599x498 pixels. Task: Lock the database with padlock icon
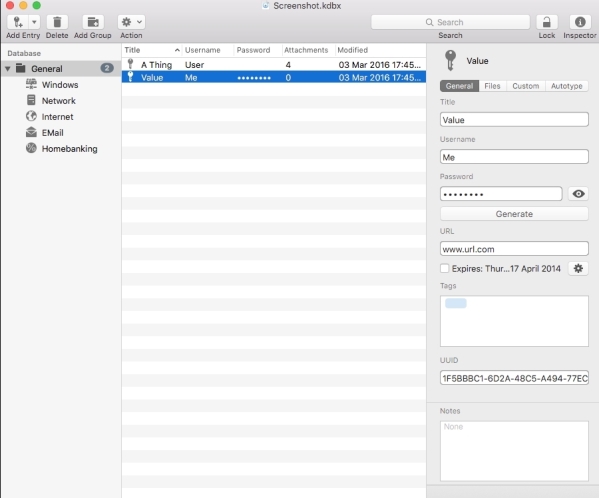547,22
